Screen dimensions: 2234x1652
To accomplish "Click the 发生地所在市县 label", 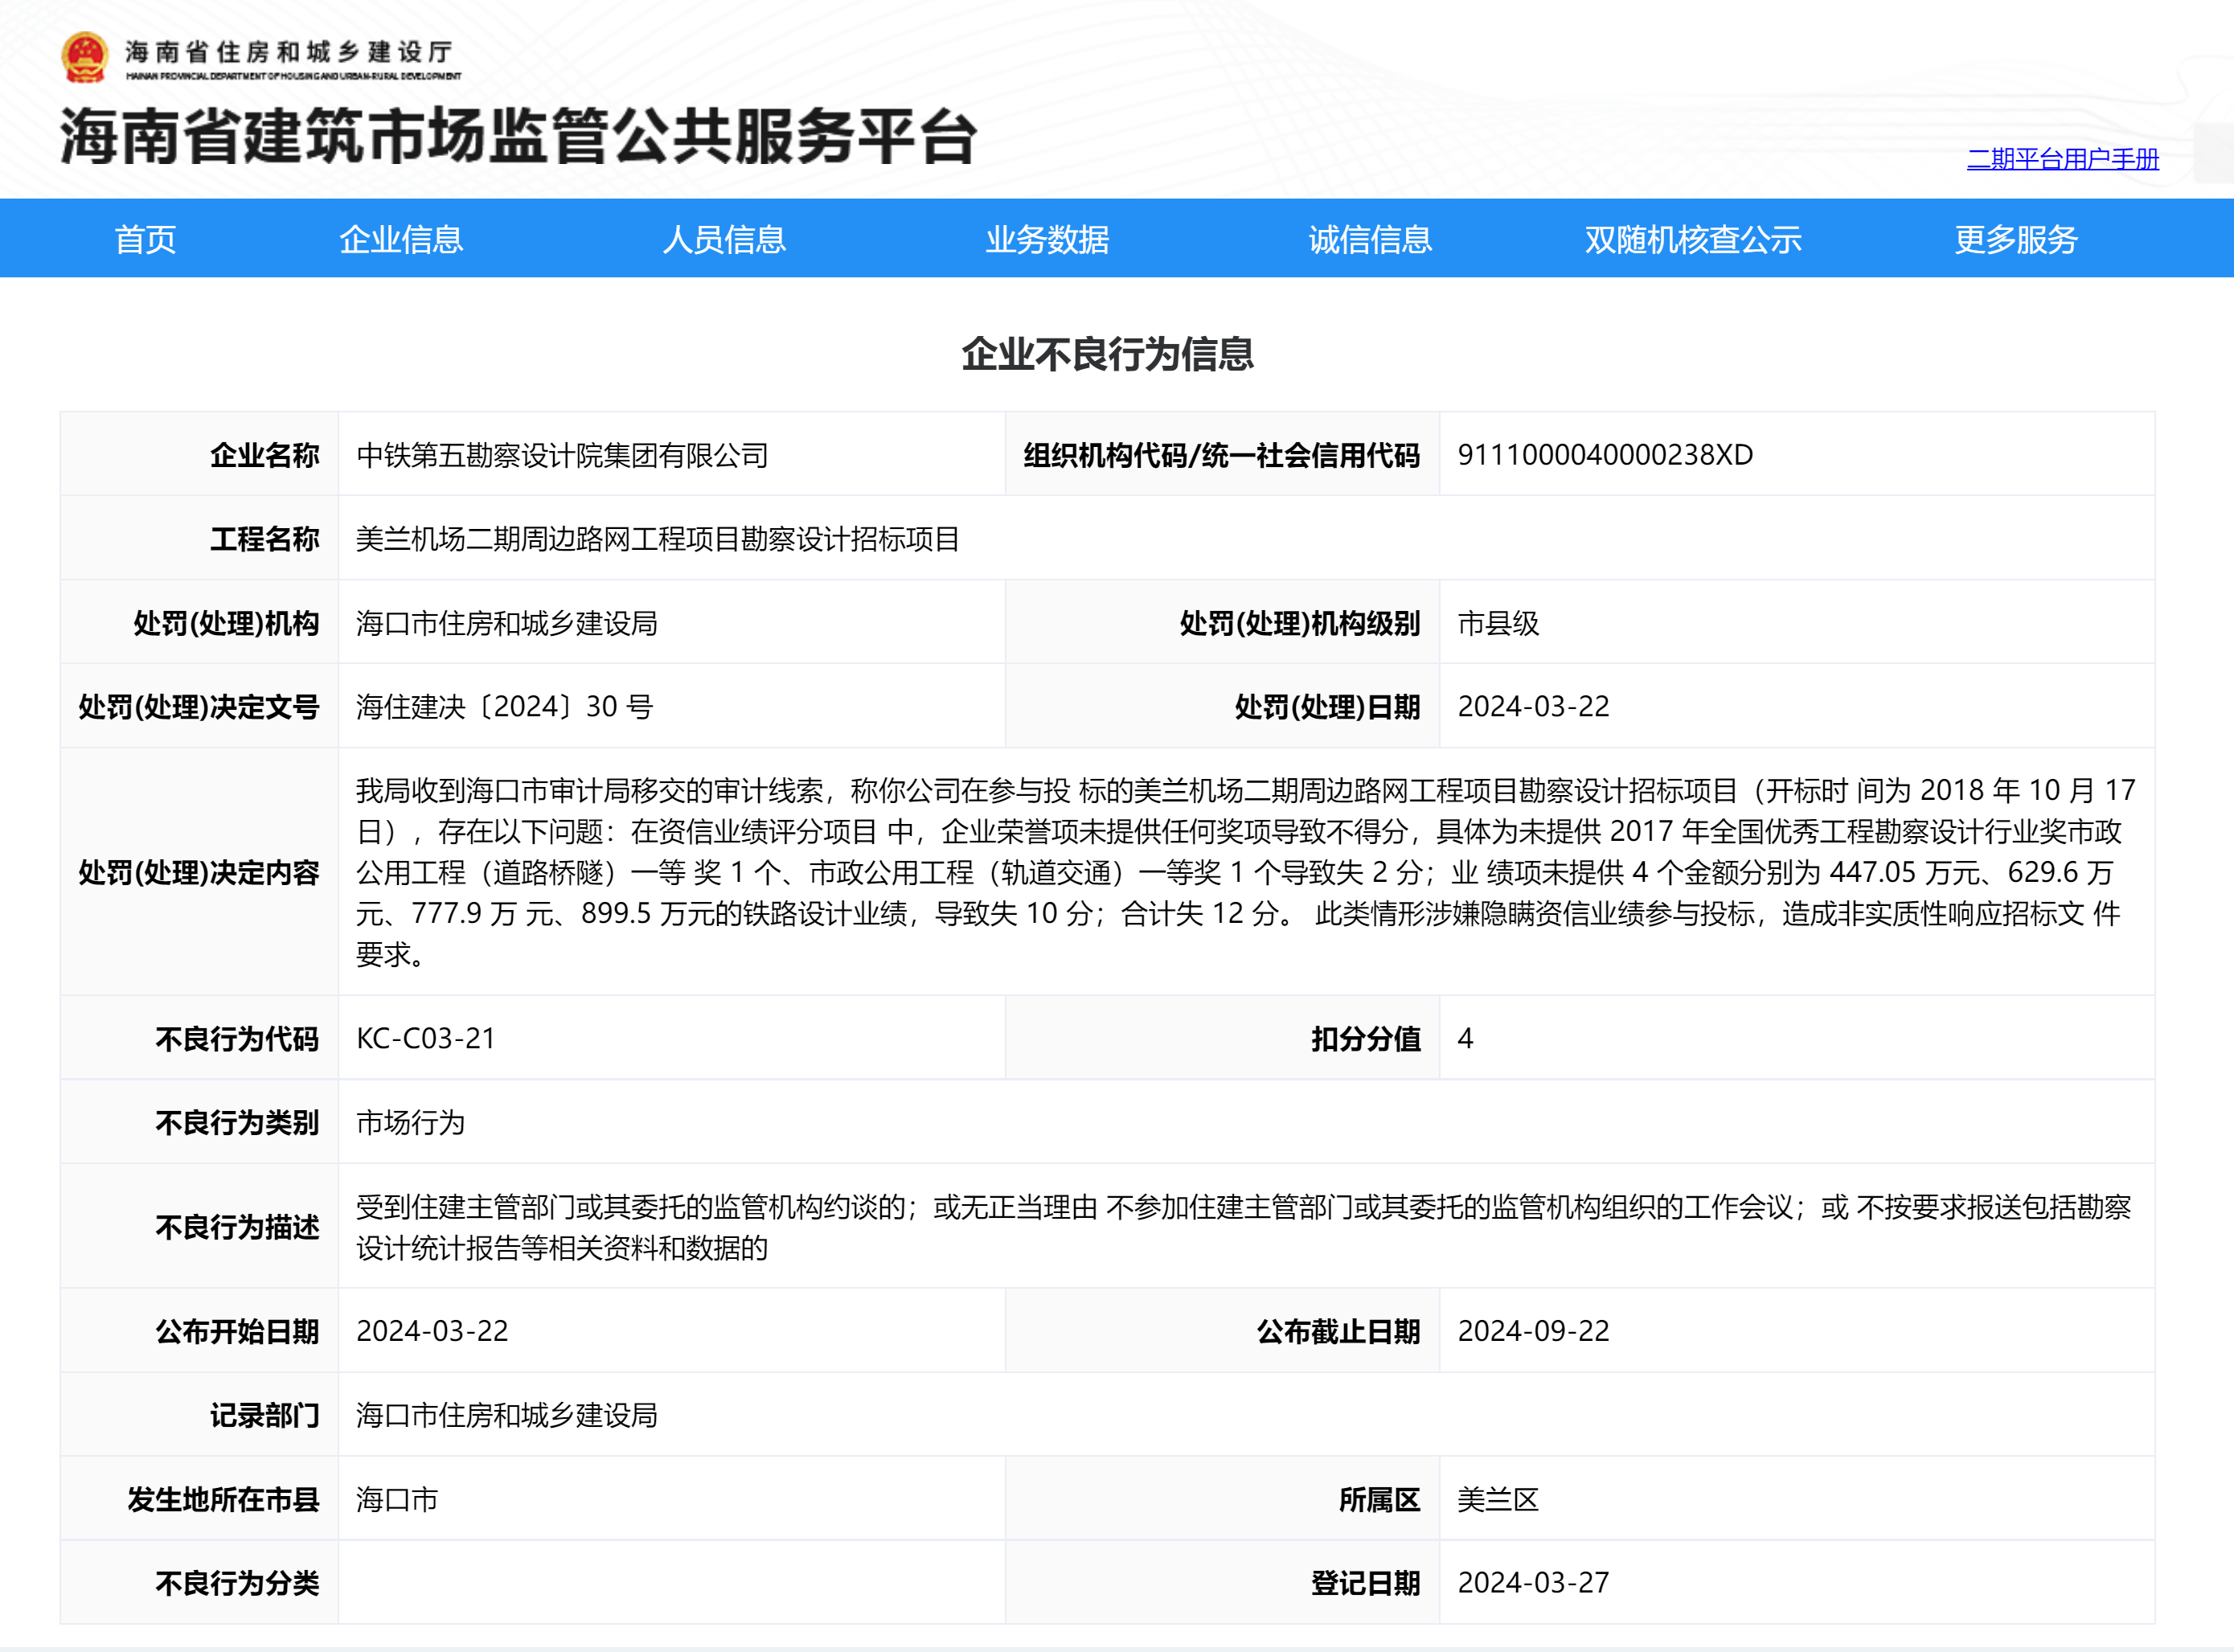I will (223, 1499).
